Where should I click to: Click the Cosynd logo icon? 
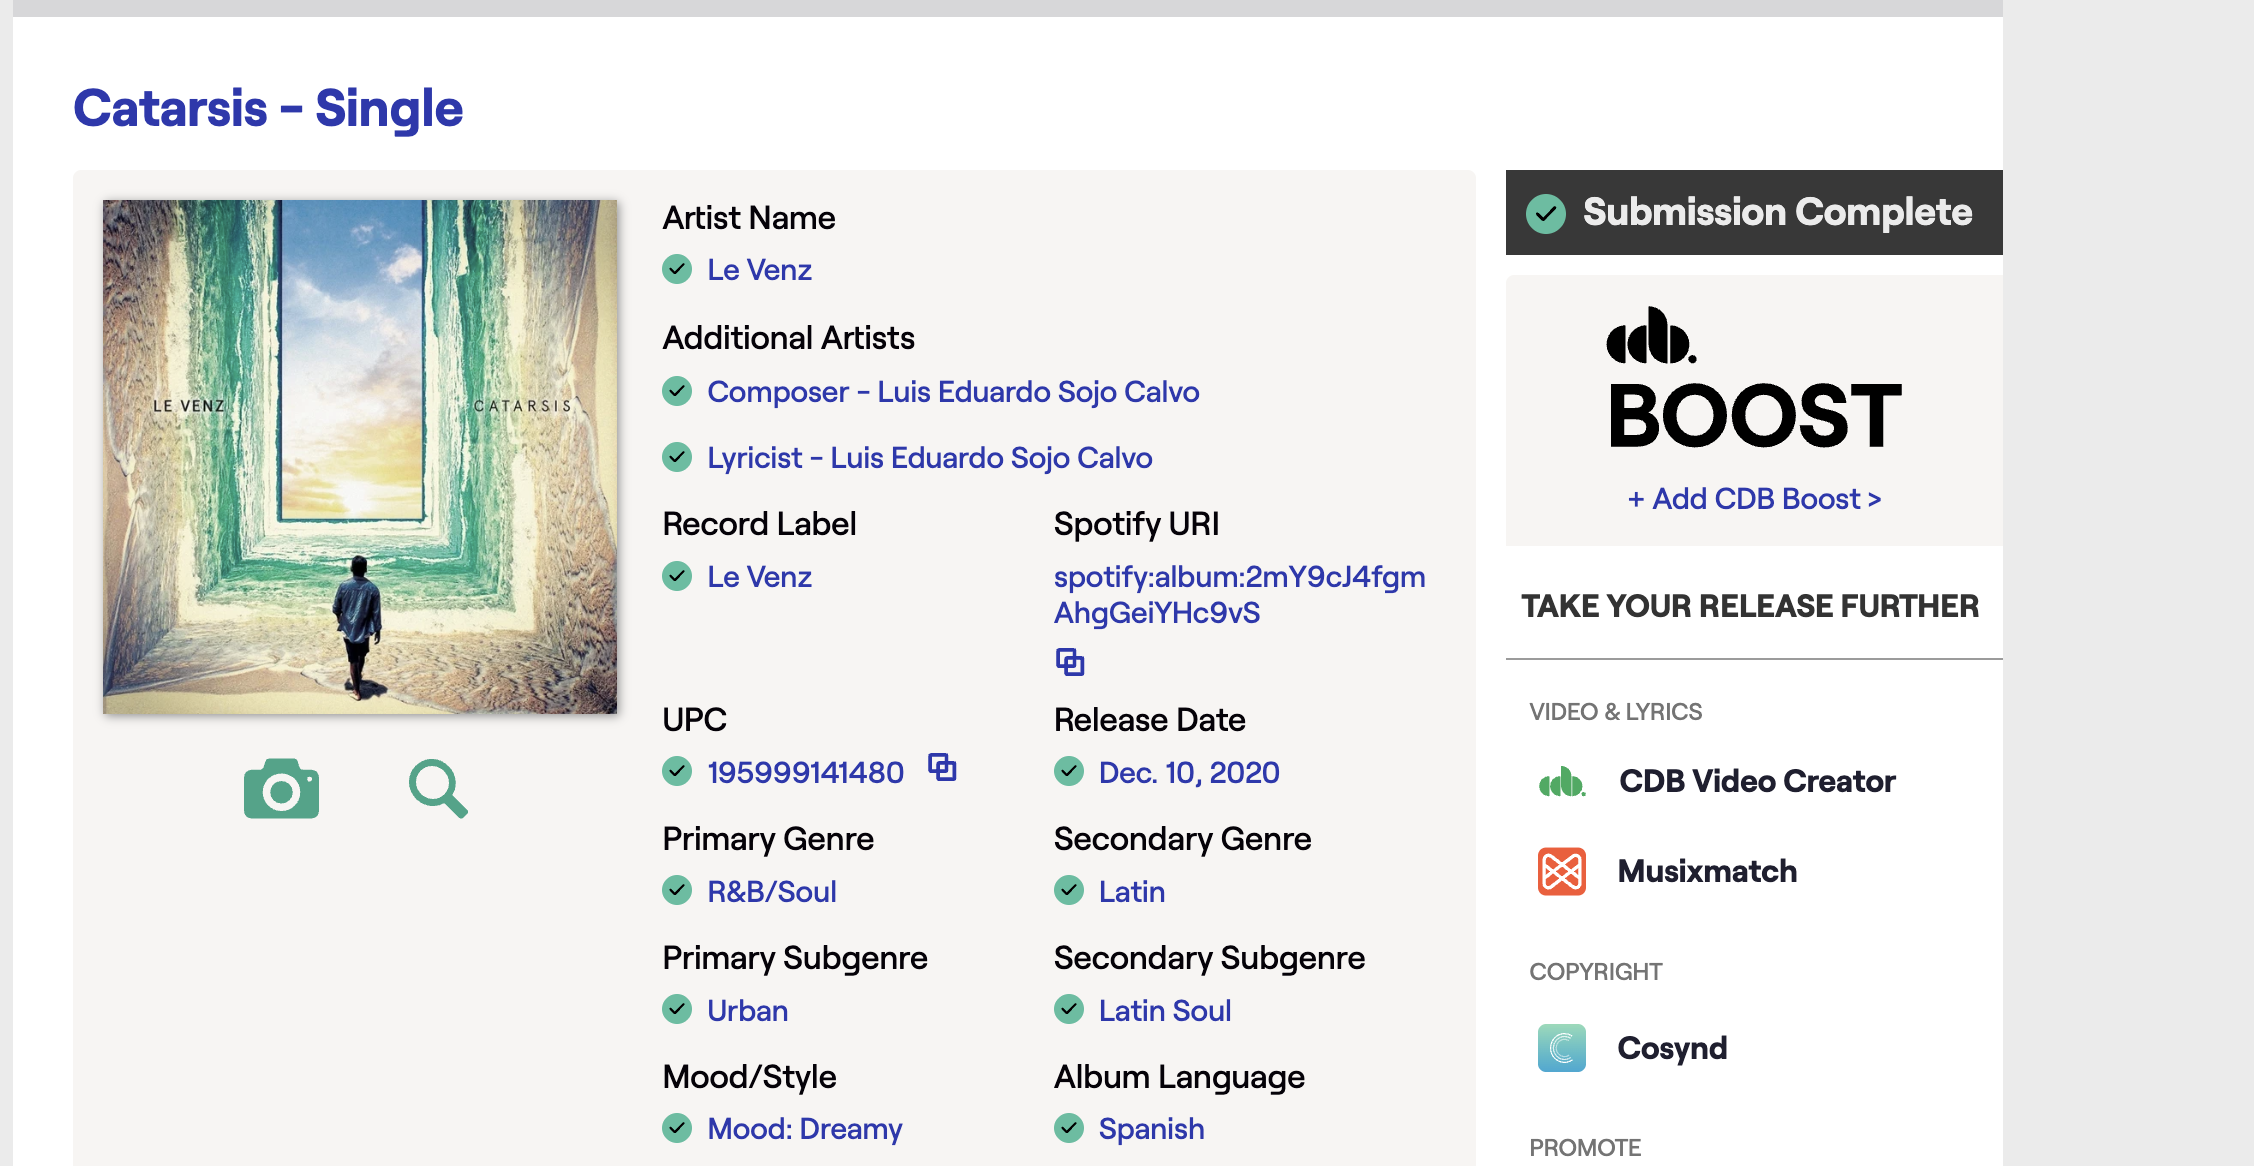point(1562,1048)
